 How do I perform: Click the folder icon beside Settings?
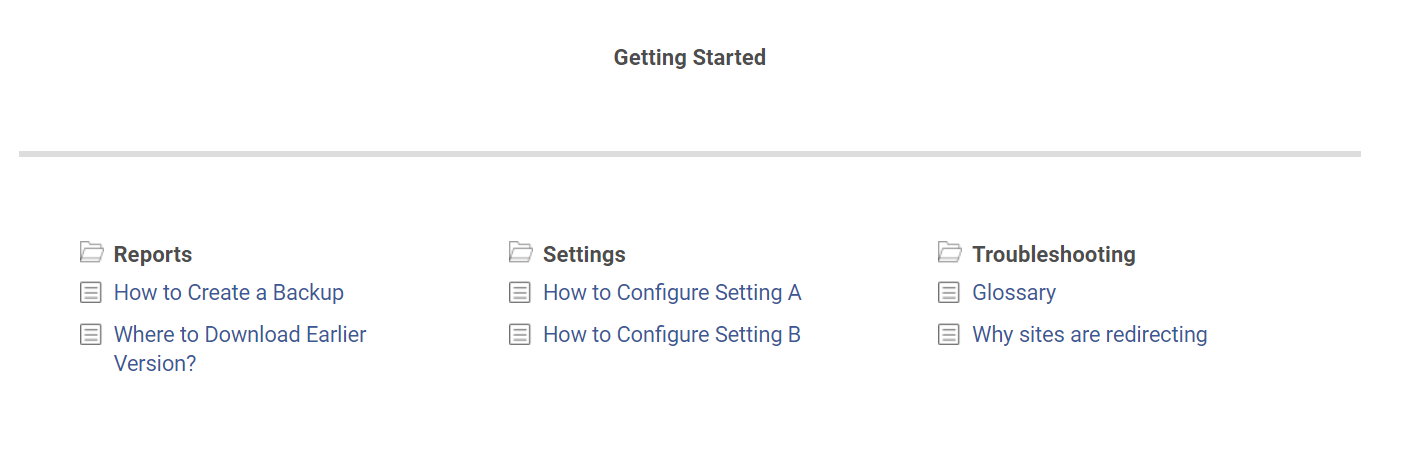pos(520,252)
